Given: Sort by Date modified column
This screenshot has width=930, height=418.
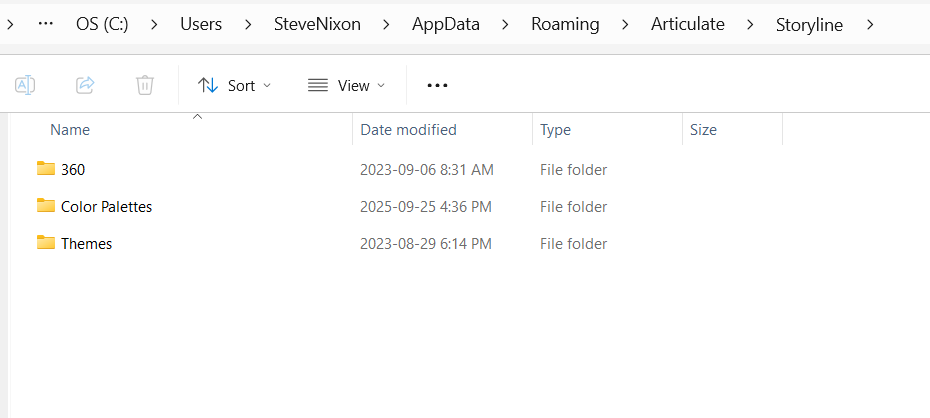Looking at the screenshot, I should pos(408,130).
